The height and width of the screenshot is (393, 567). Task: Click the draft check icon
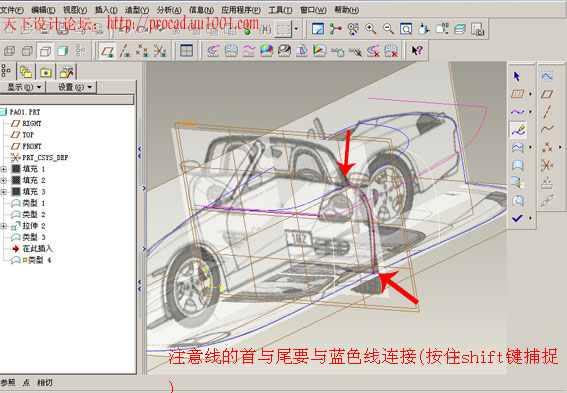(302, 51)
